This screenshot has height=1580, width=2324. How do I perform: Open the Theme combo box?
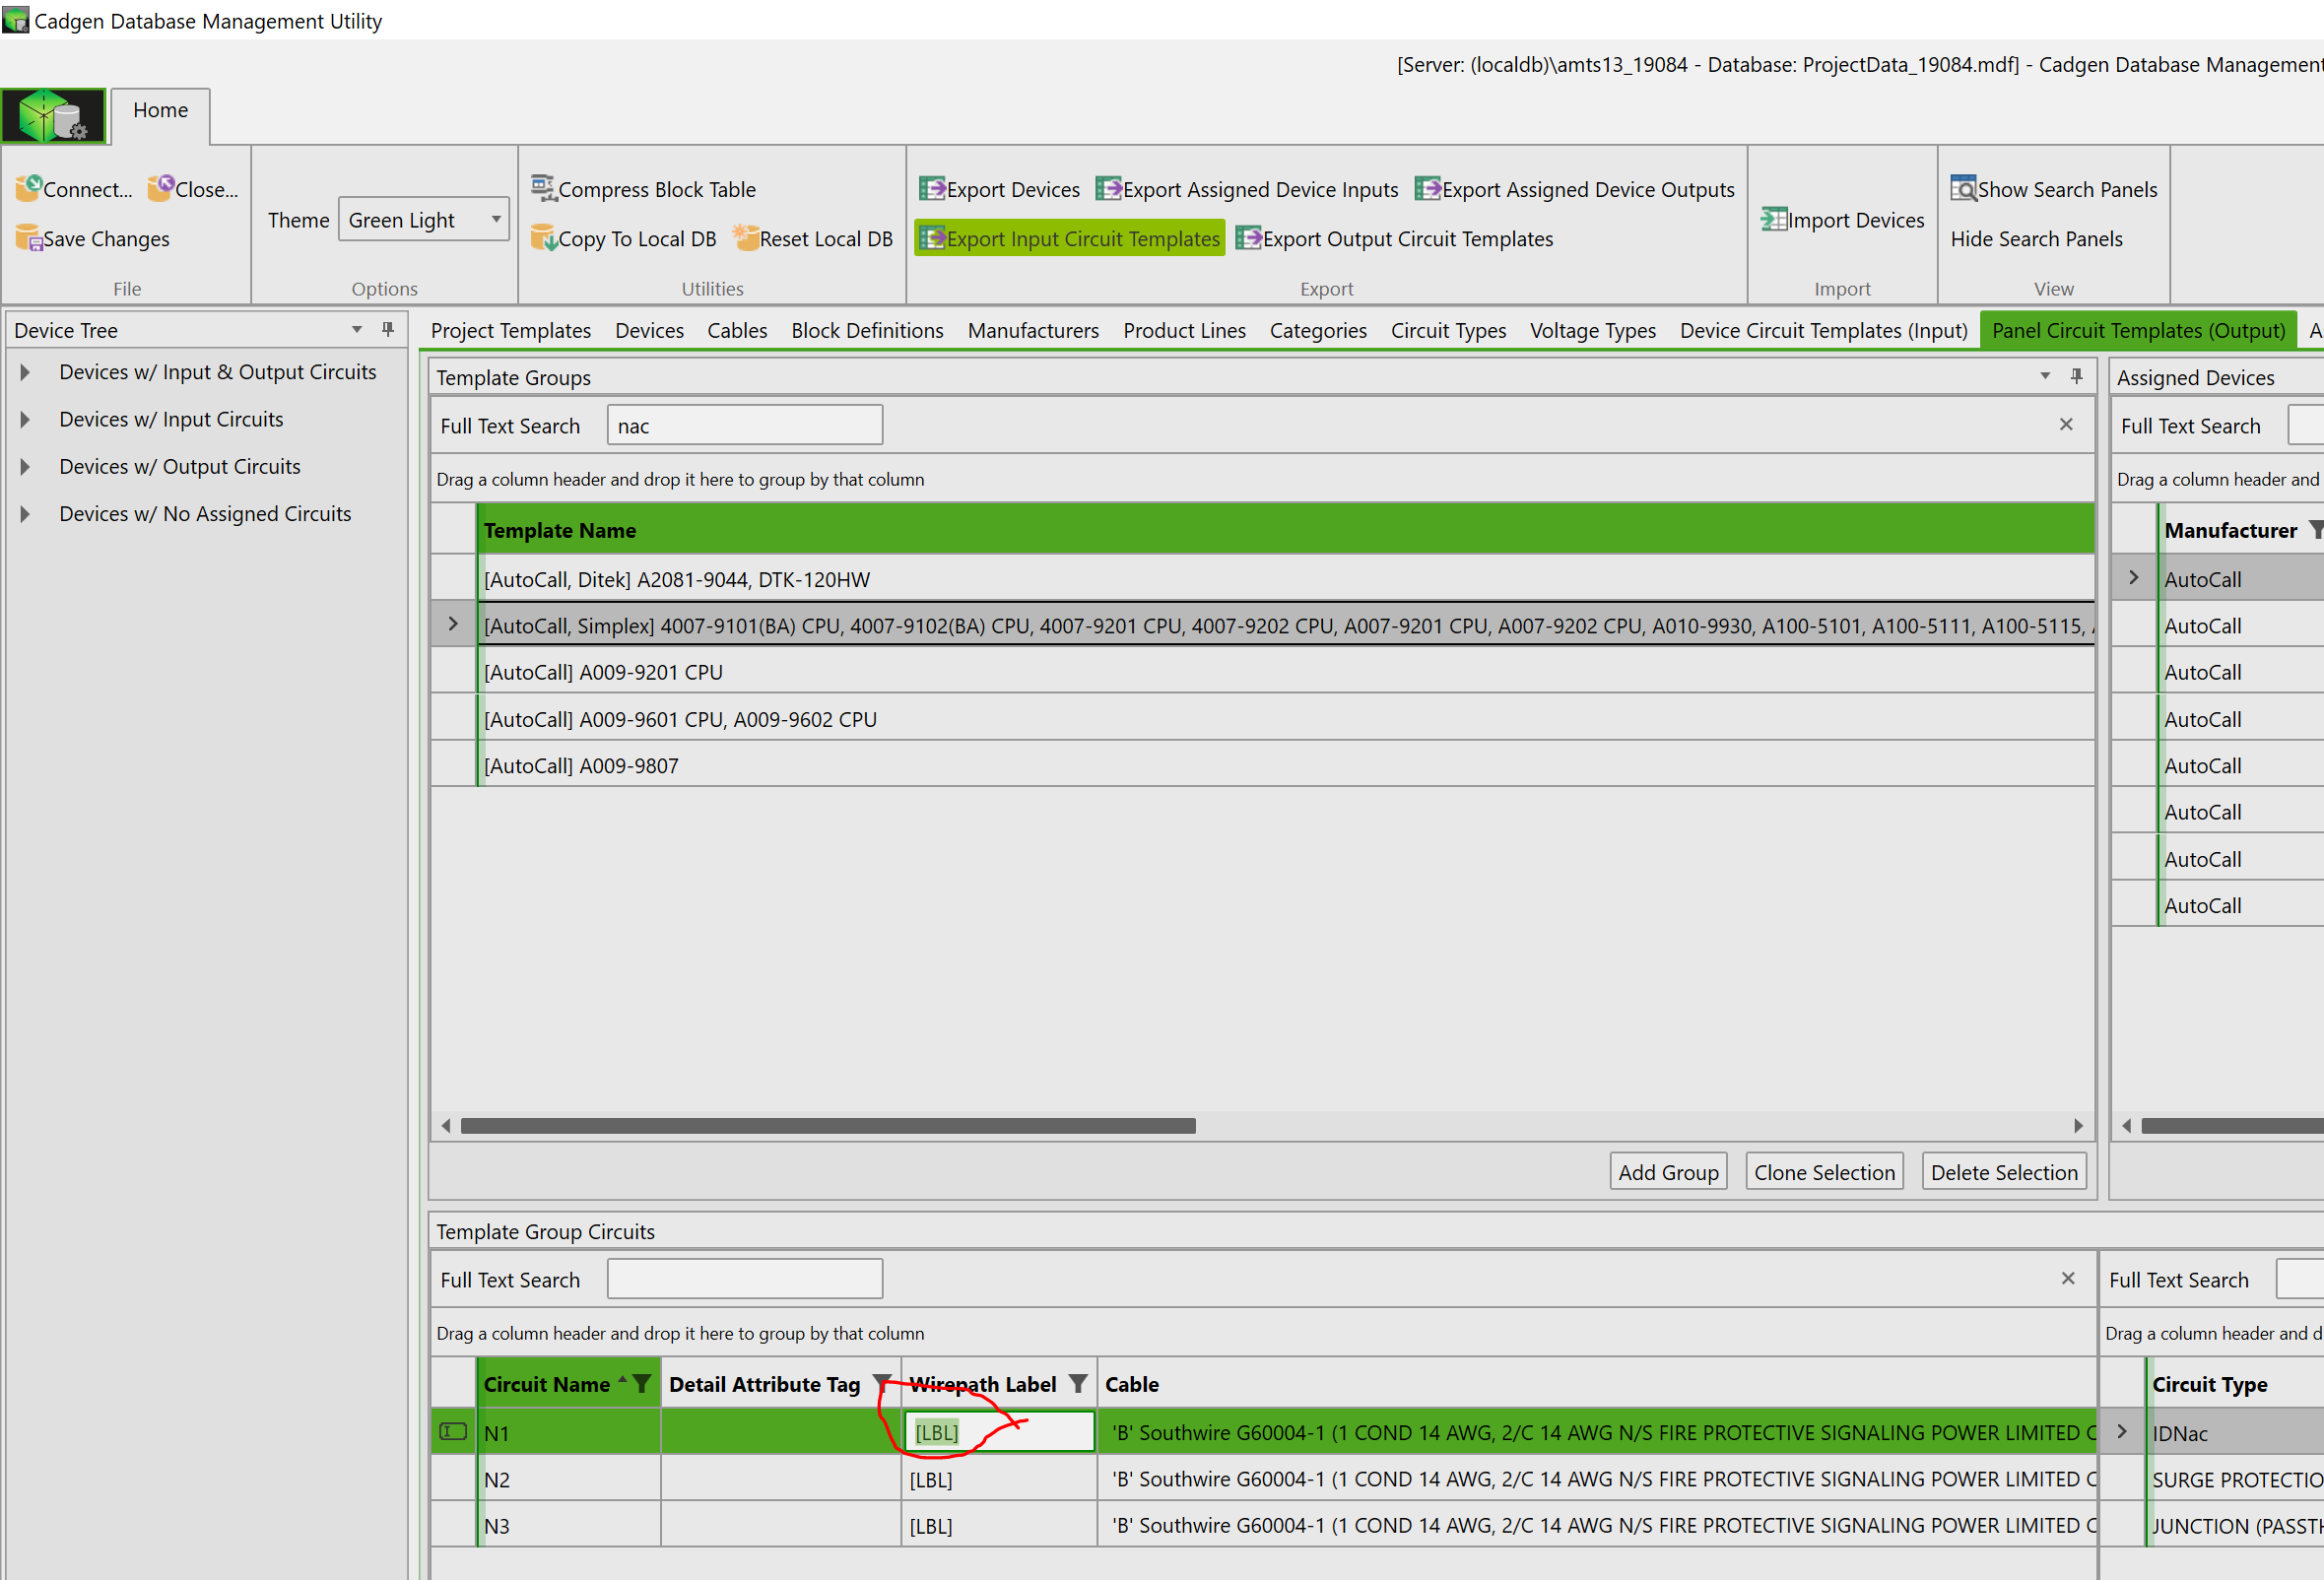[424, 219]
